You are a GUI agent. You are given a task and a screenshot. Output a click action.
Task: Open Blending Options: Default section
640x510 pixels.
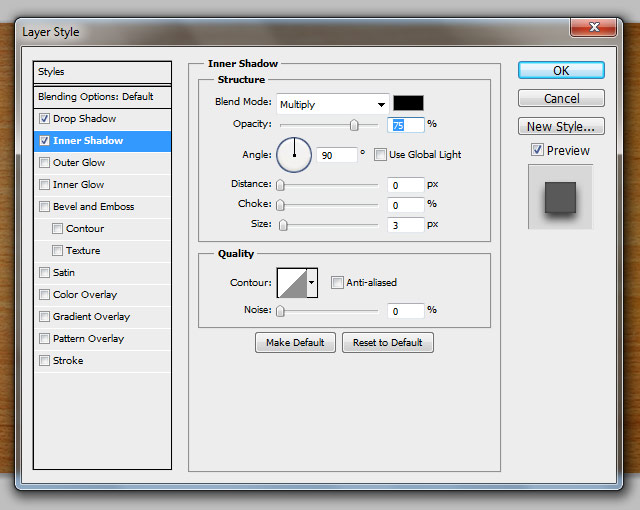click(95, 97)
